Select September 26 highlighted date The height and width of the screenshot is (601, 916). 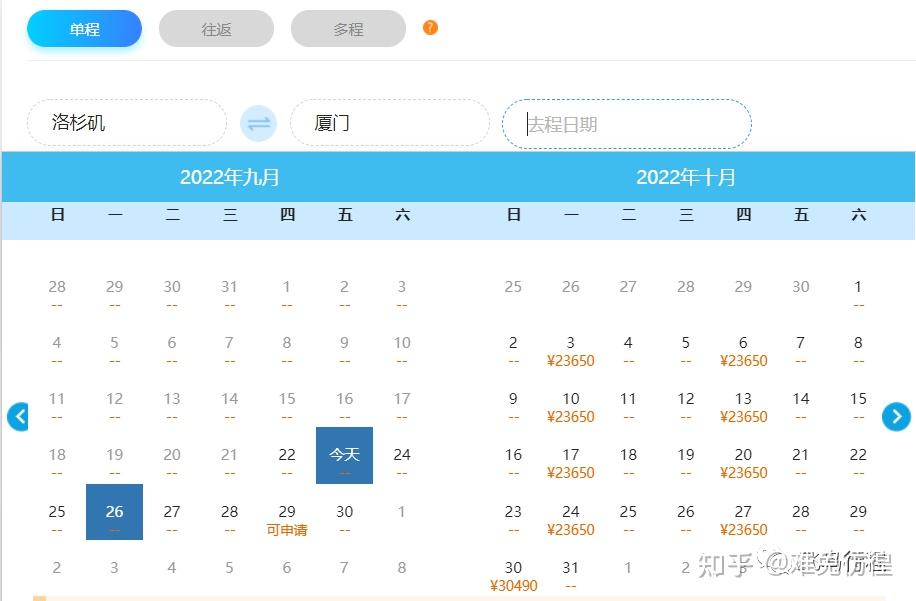click(114, 512)
